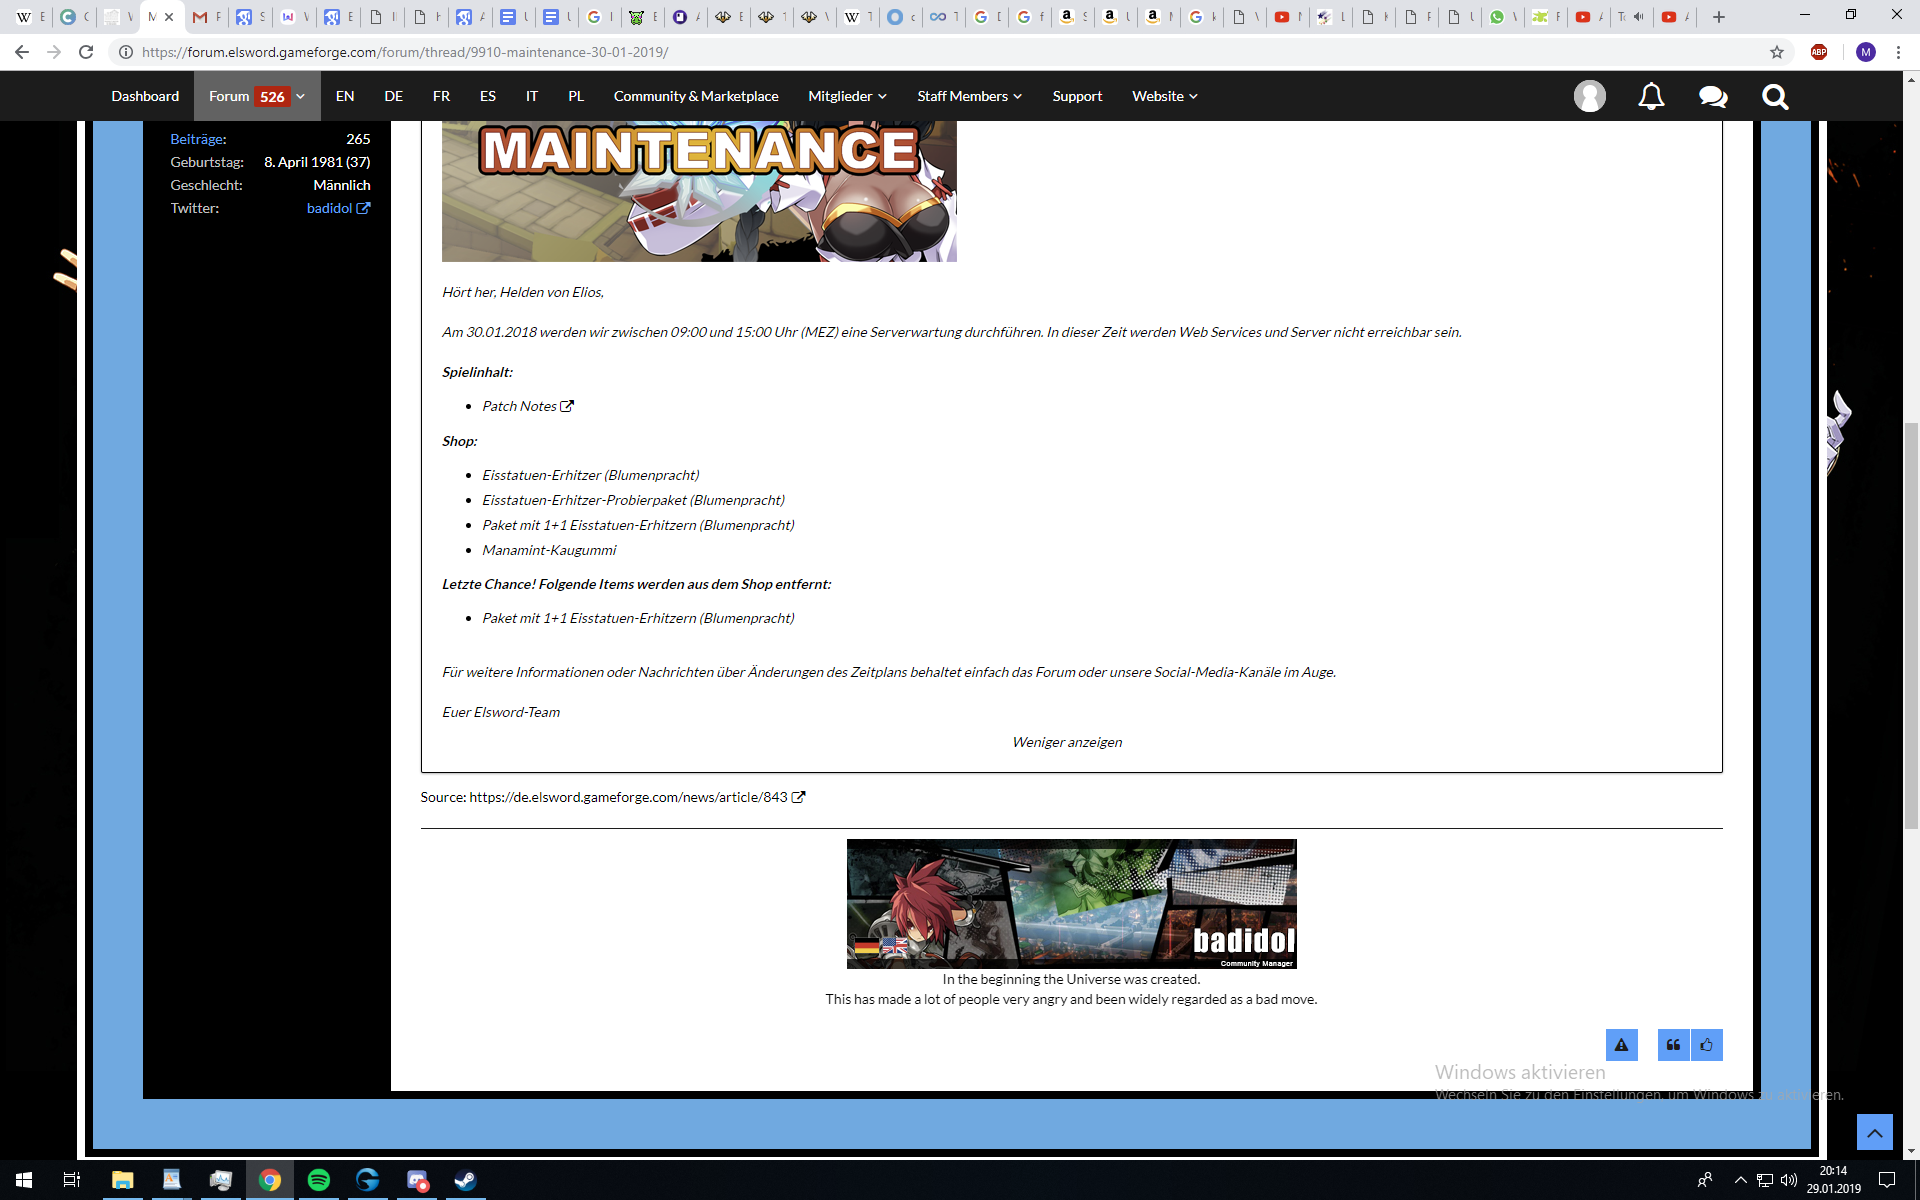
Task: Switch to the IT forum section
Action: click(x=532, y=96)
